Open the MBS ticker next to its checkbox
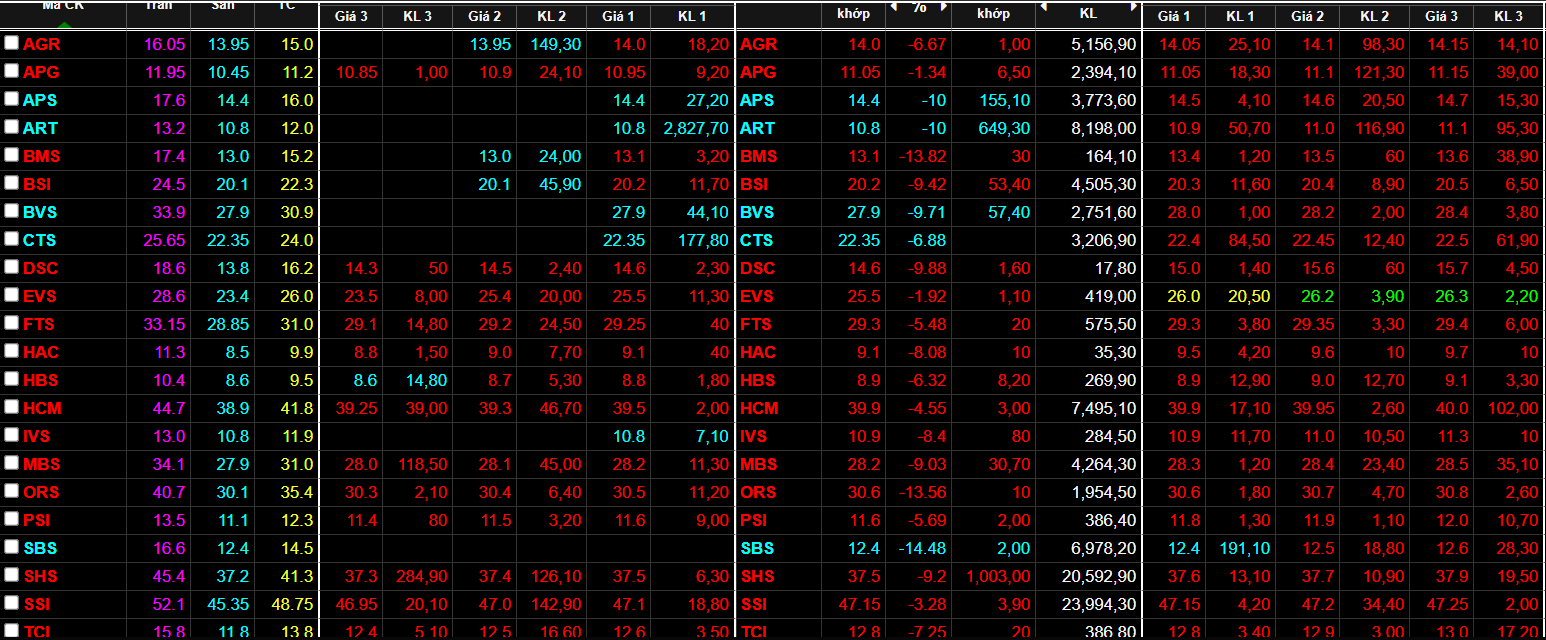This screenshot has width=1546, height=640. click(x=42, y=464)
